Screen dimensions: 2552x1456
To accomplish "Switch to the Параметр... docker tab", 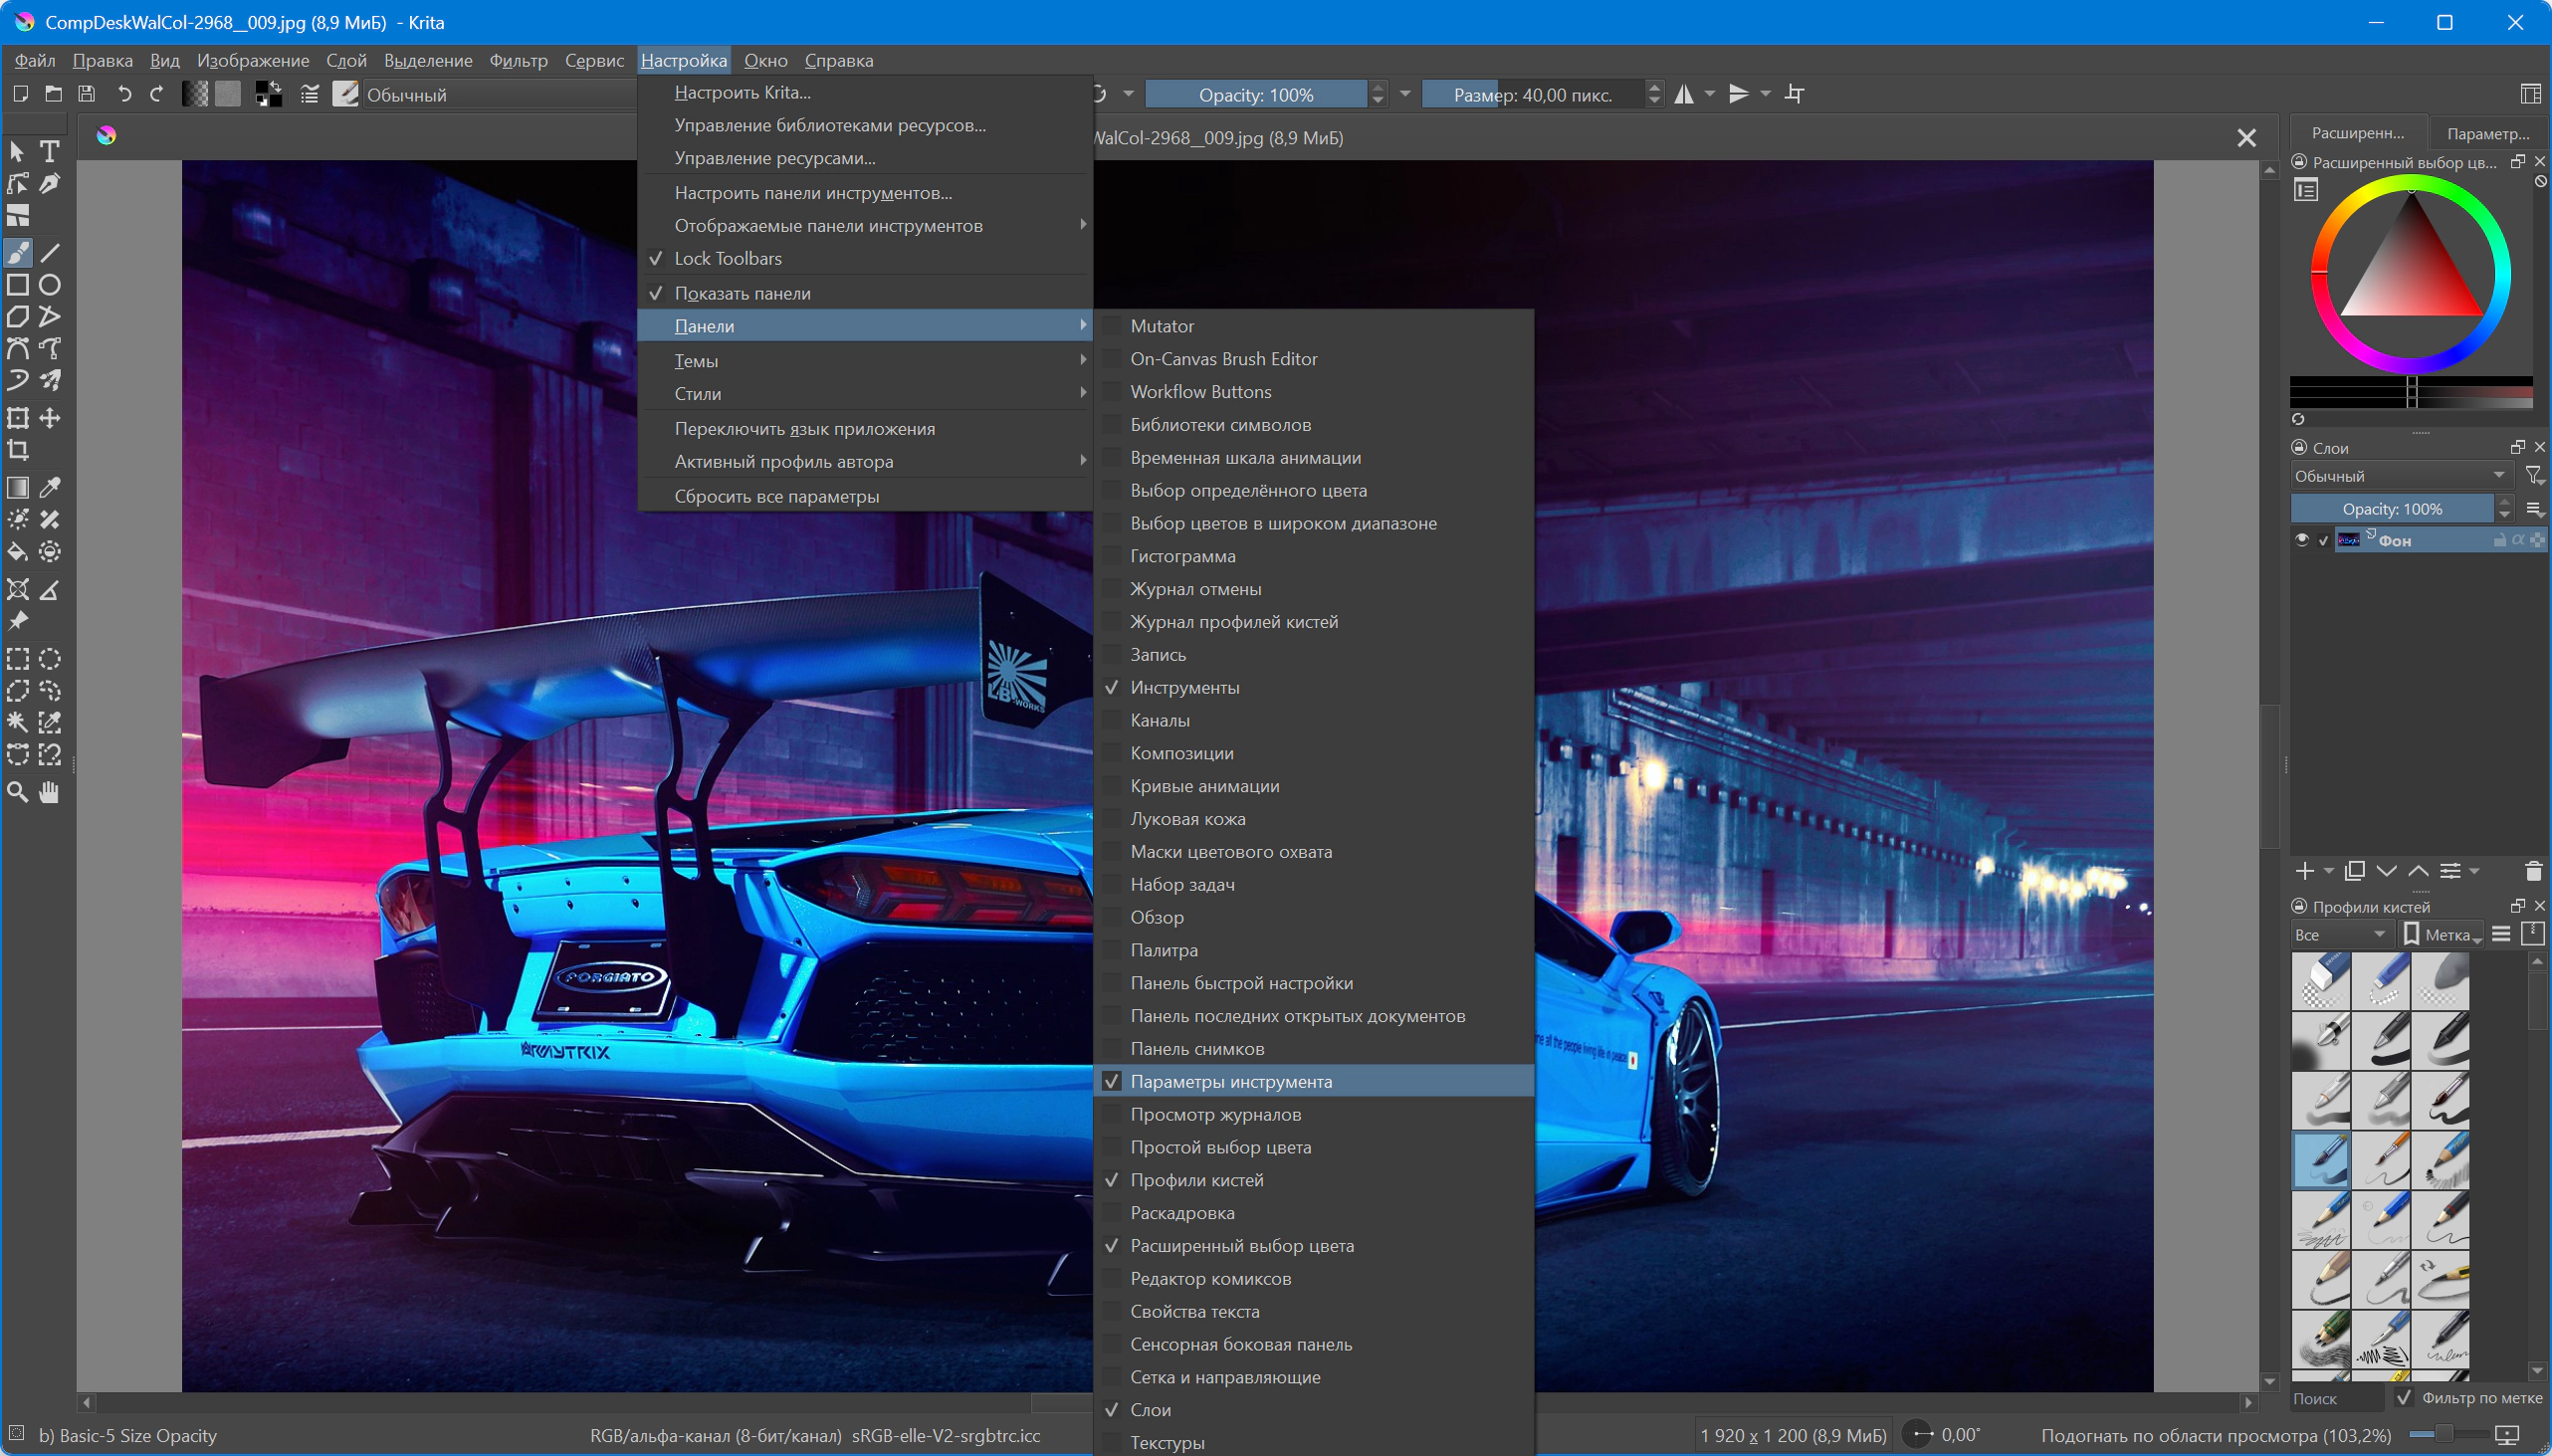I will click(x=2487, y=133).
